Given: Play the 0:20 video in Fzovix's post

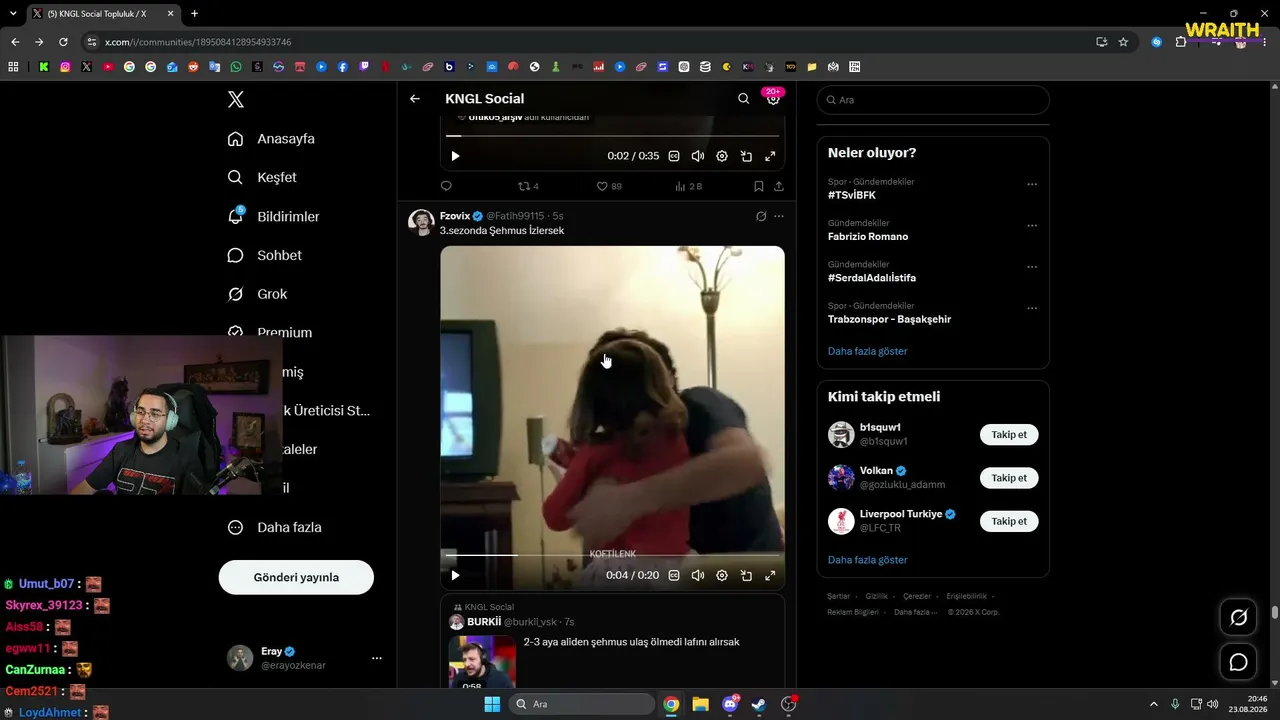Looking at the screenshot, I should (x=455, y=575).
